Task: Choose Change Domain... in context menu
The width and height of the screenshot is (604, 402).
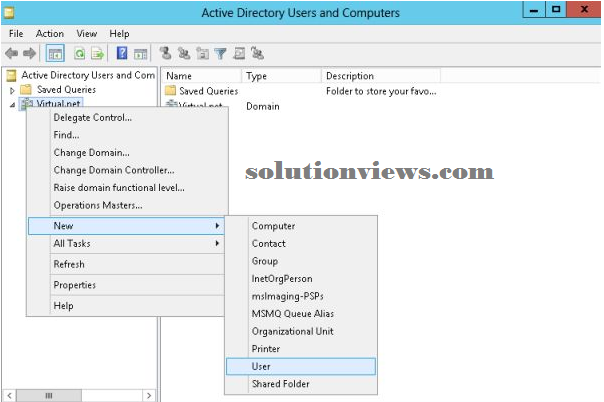Action: (x=126, y=152)
